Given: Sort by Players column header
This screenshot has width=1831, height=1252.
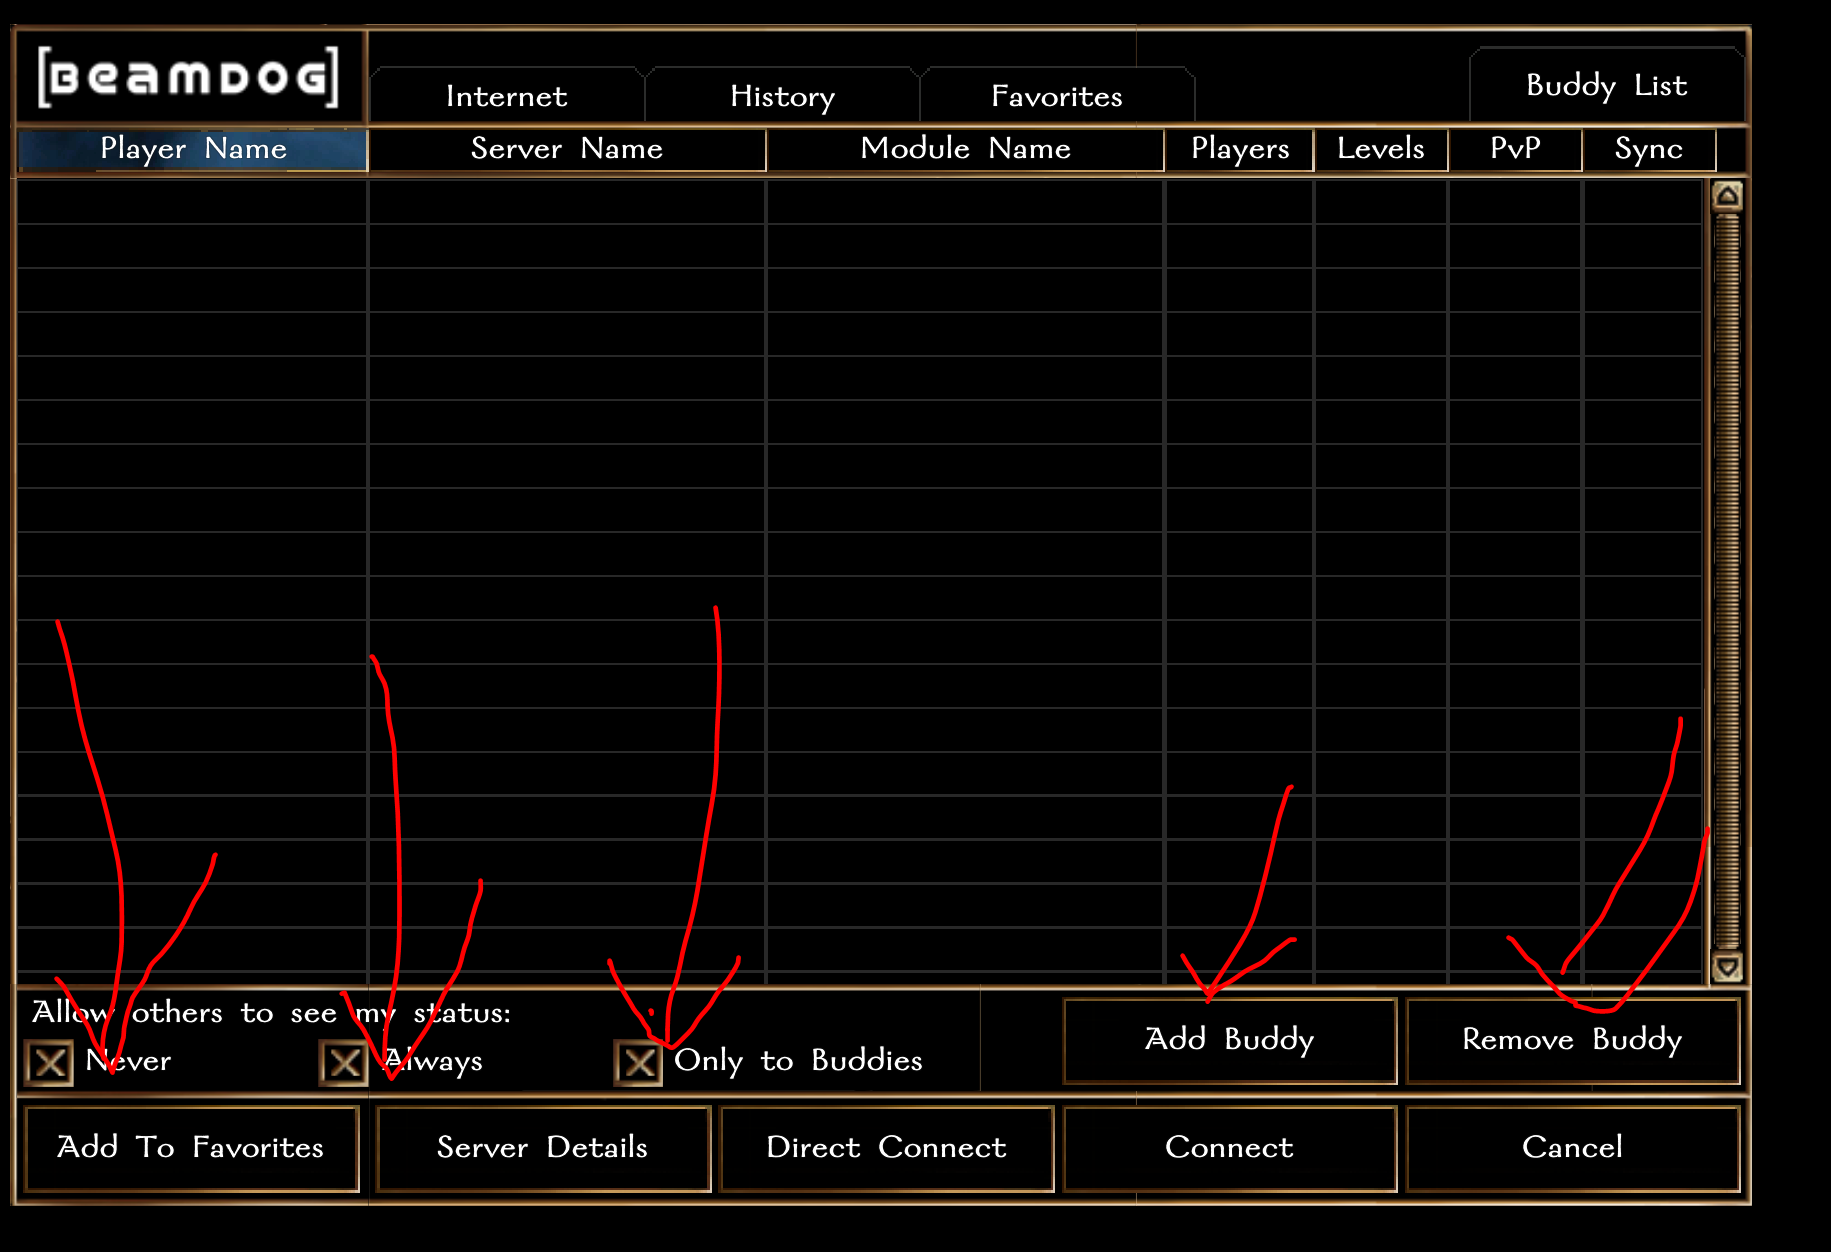Looking at the screenshot, I should coord(1240,149).
